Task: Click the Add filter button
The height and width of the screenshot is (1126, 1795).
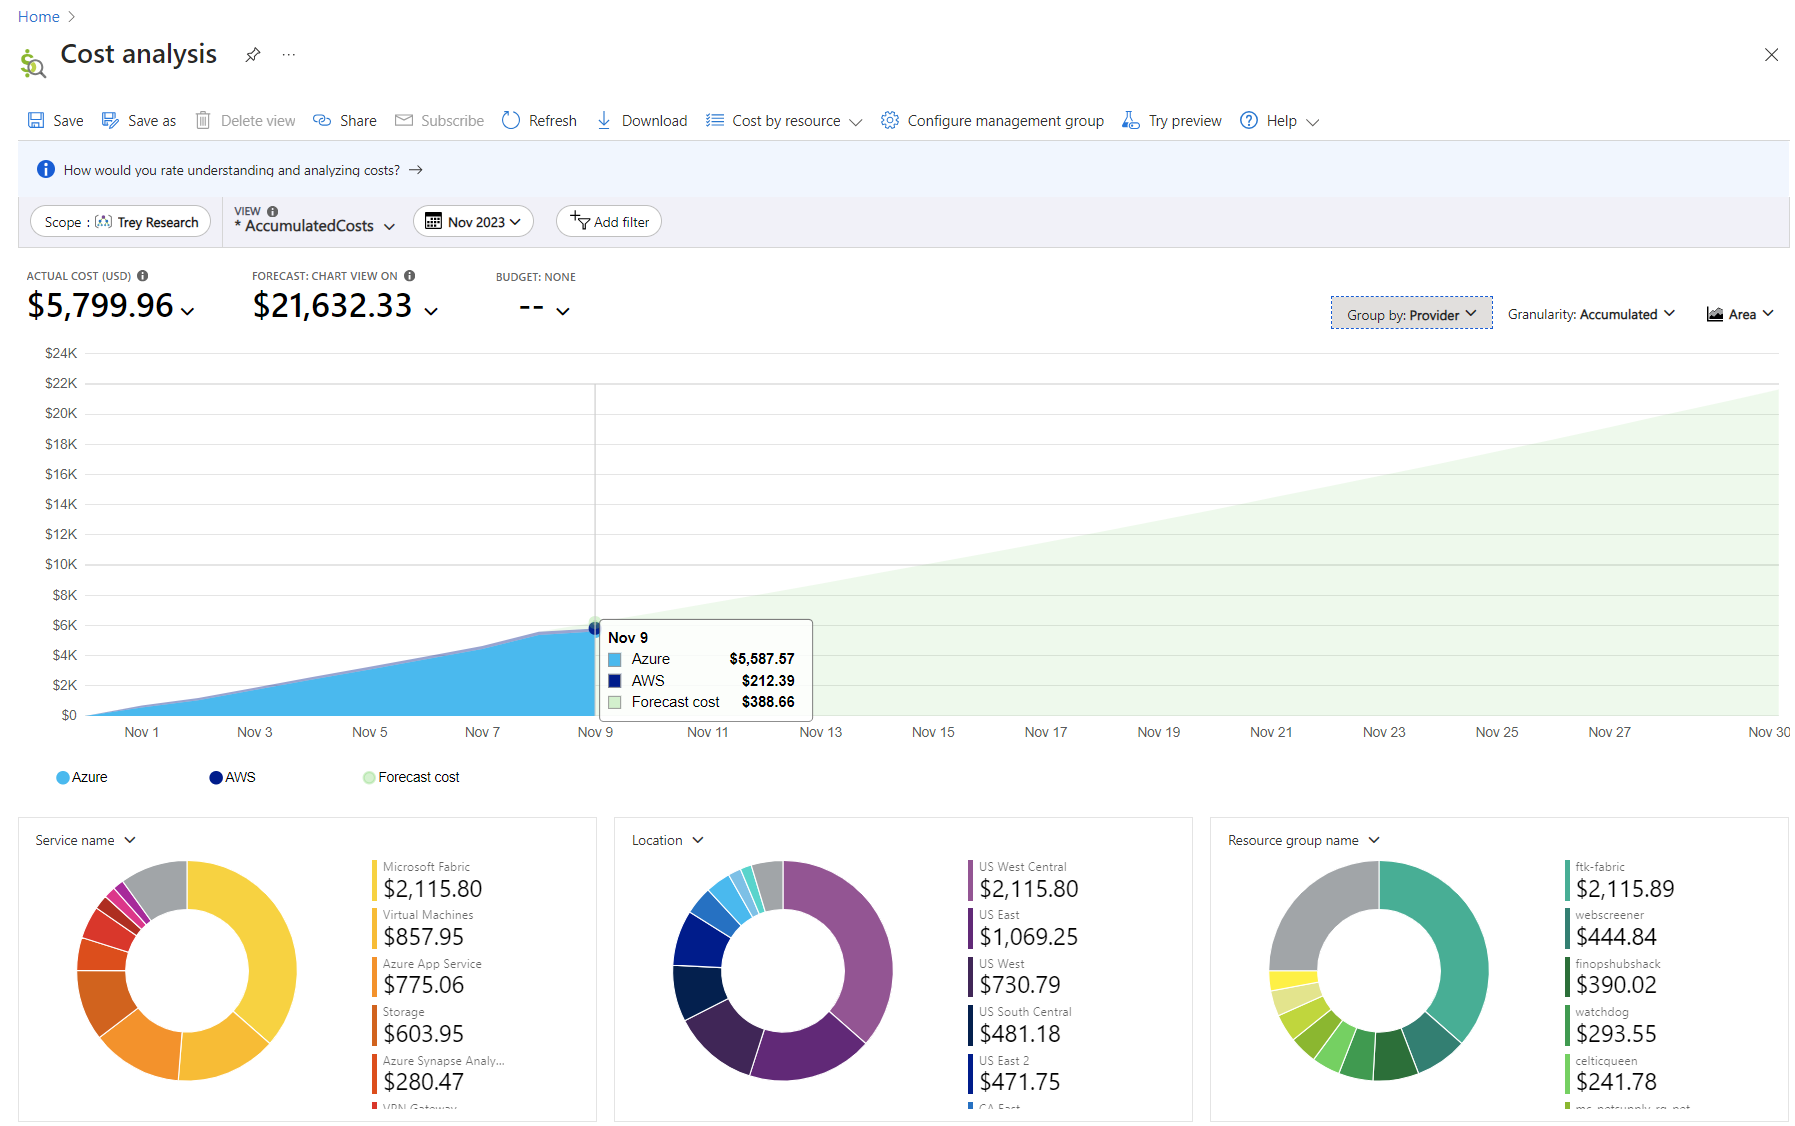Action: [x=609, y=222]
